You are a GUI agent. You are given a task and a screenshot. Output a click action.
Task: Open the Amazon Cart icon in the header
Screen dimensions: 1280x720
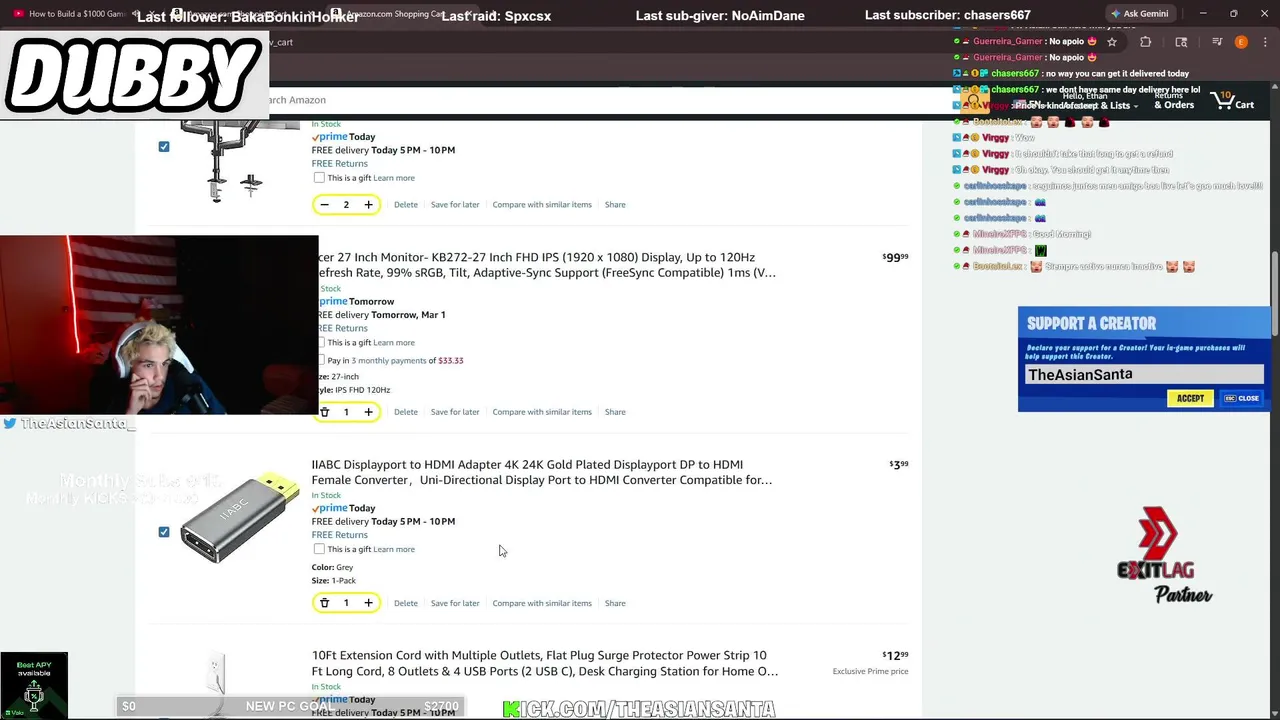pos(1233,100)
